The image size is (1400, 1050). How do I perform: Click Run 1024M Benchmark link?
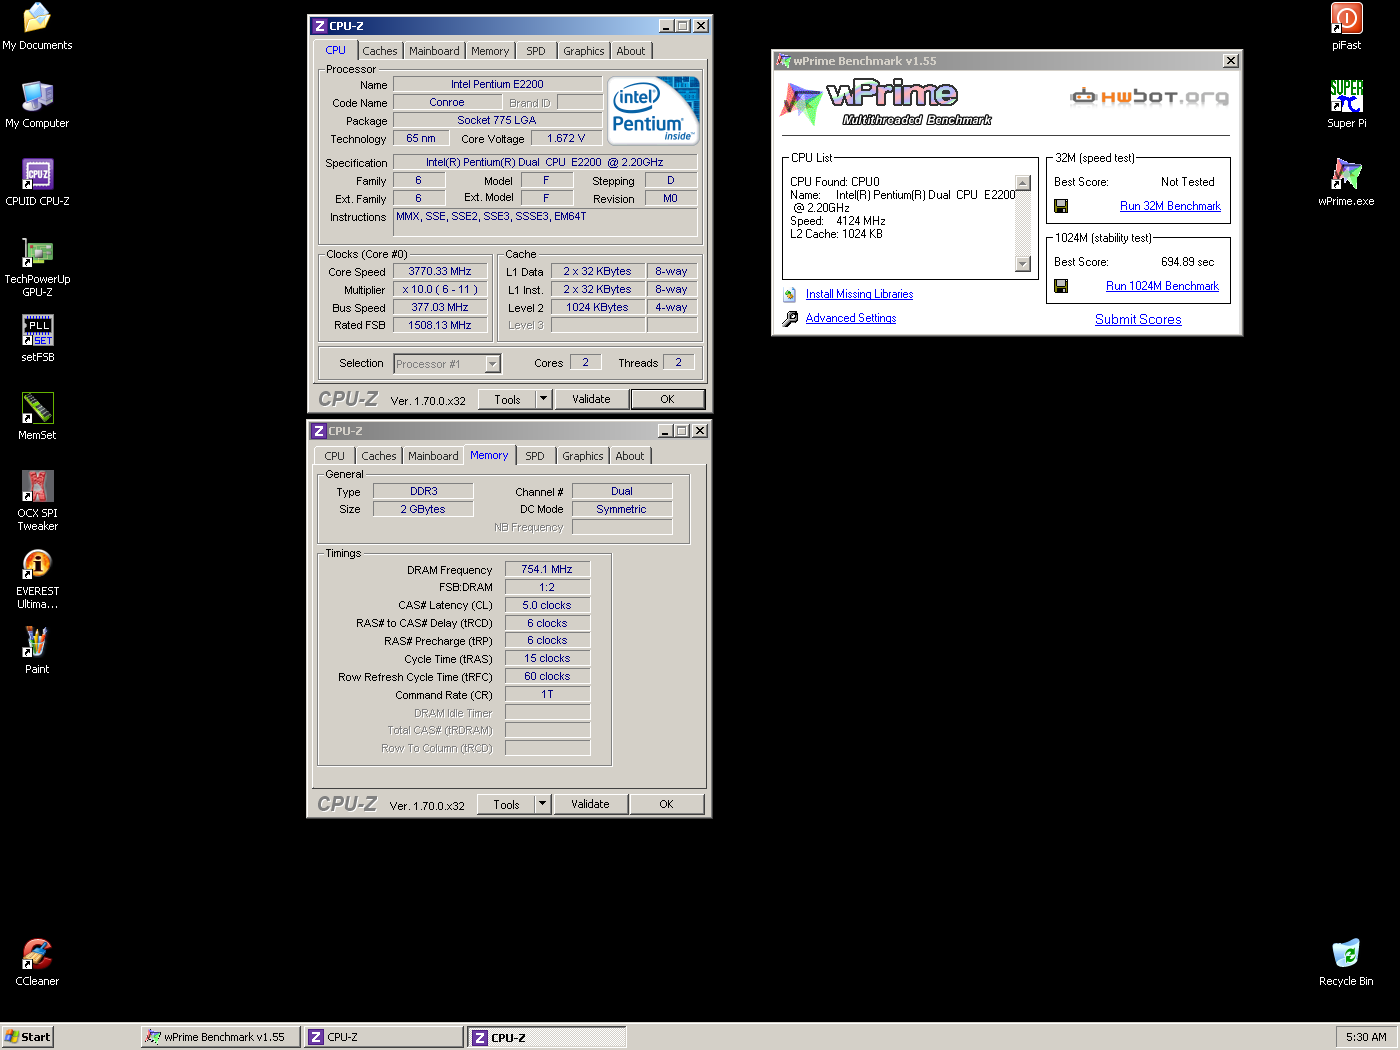(1162, 286)
